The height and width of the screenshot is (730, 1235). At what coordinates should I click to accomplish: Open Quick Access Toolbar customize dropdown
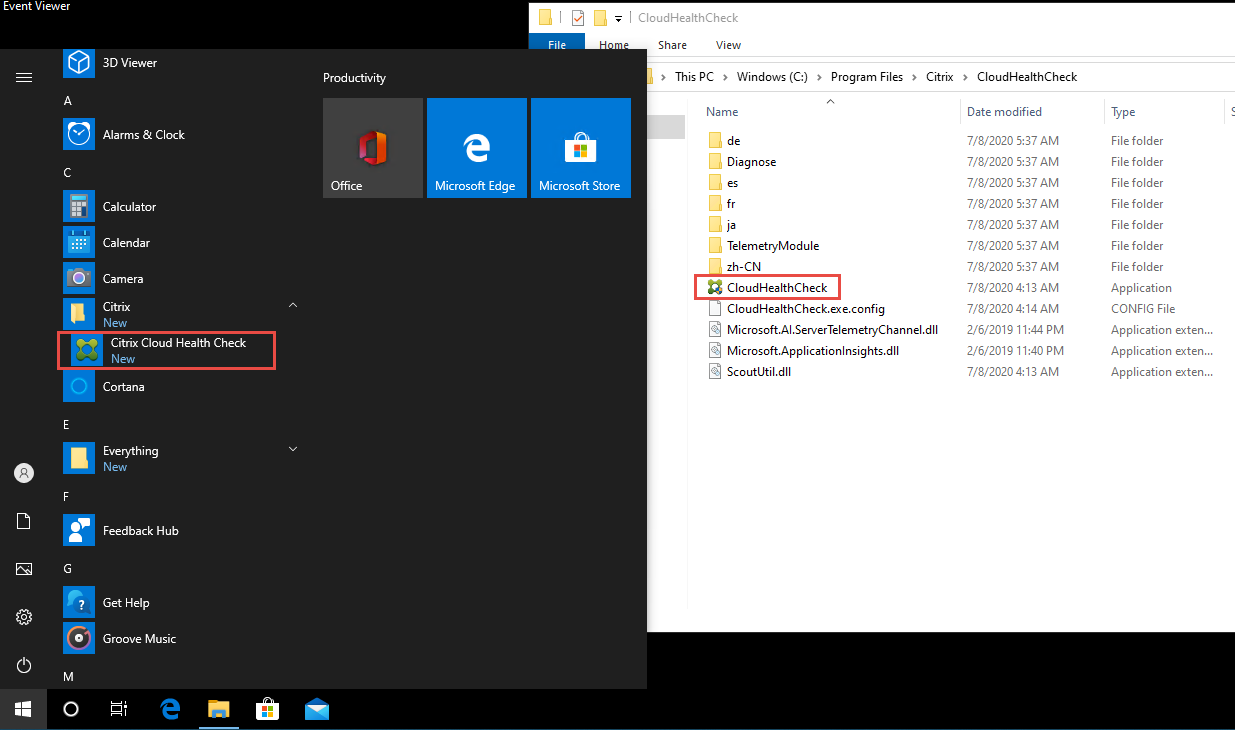(619, 18)
